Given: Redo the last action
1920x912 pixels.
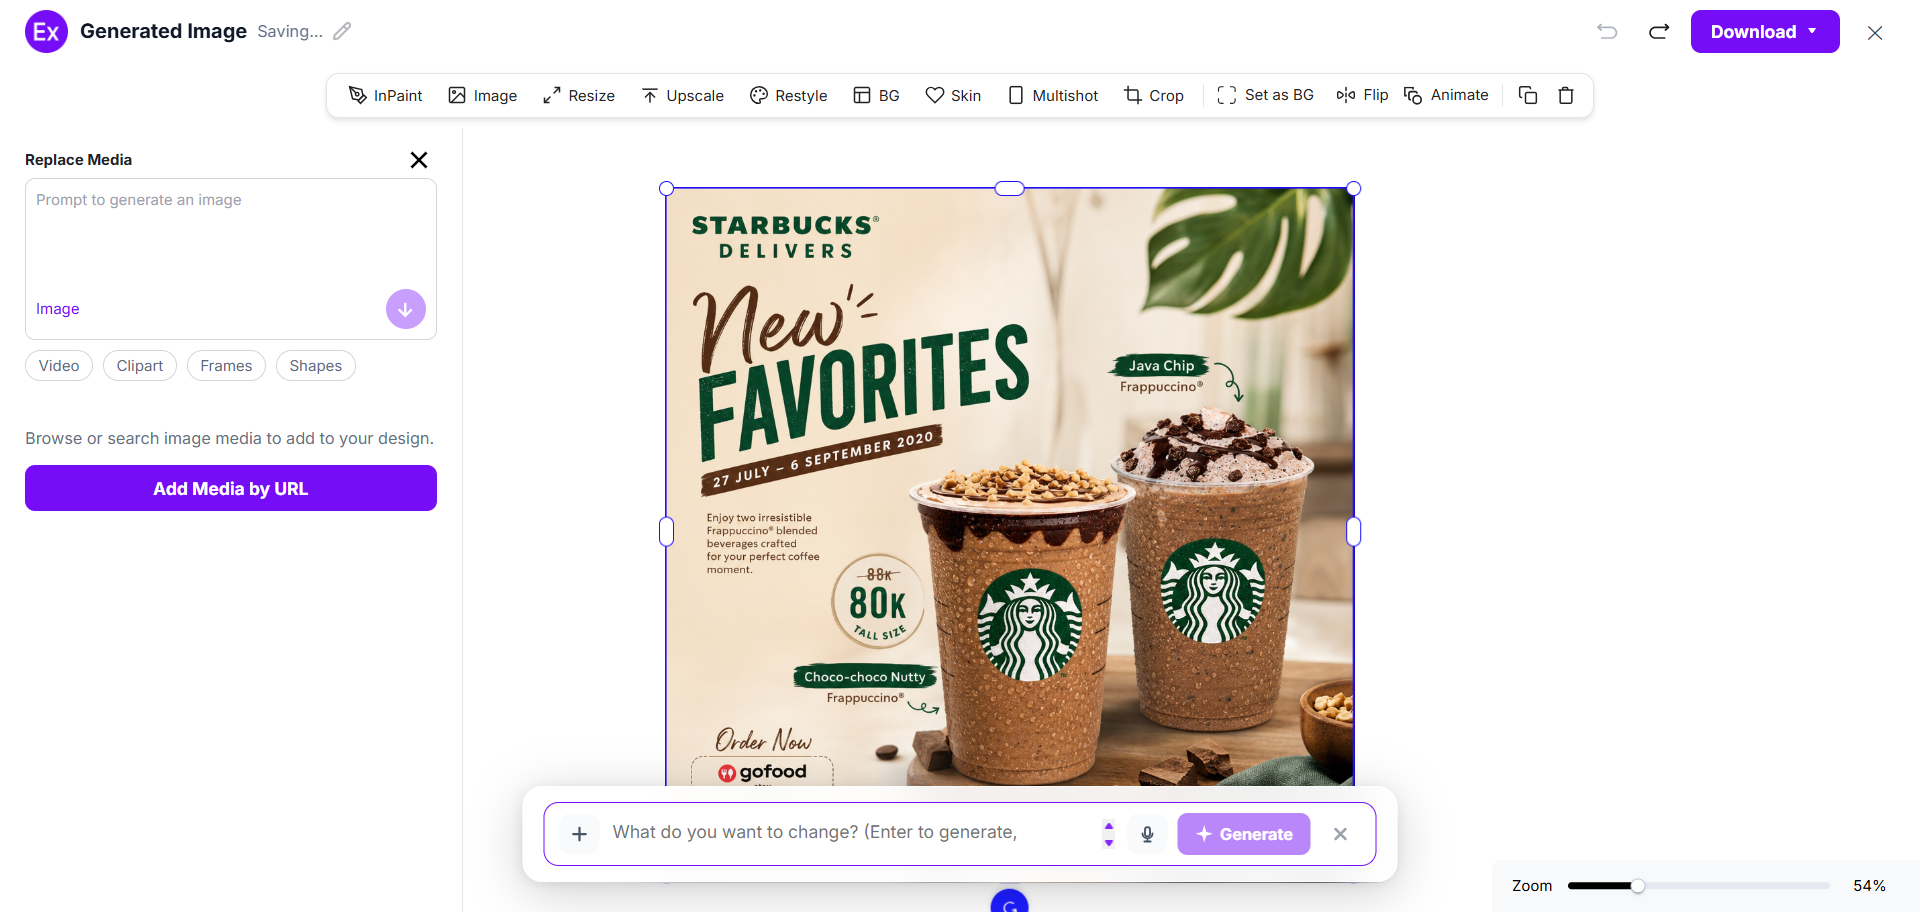Looking at the screenshot, I should (x=1659, y=31).
